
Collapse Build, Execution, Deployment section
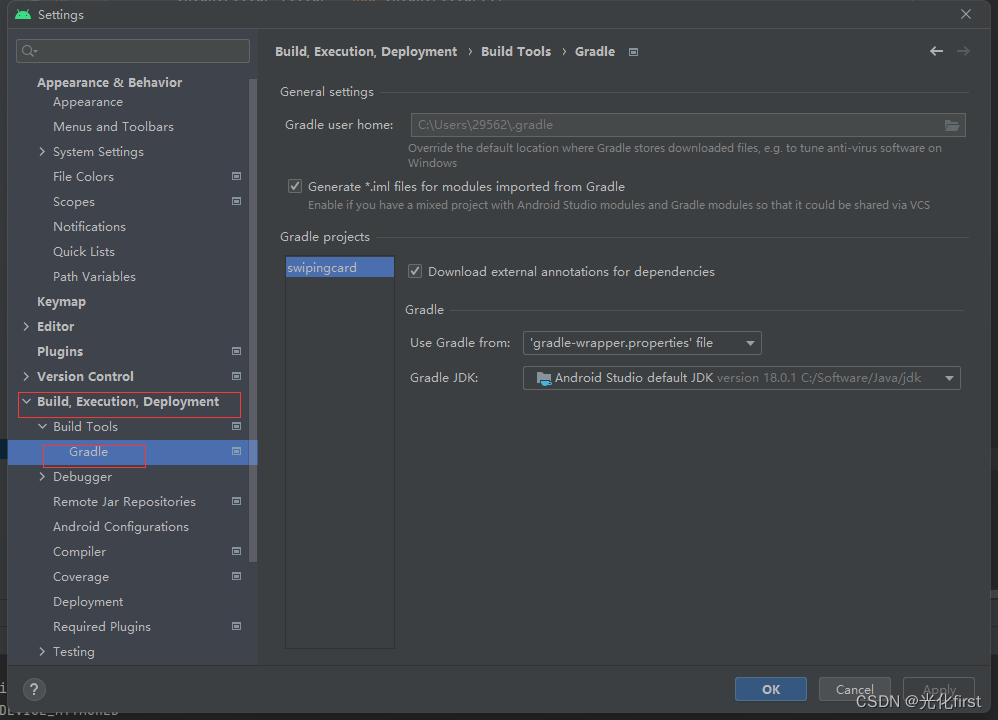(x=26, y=402)
